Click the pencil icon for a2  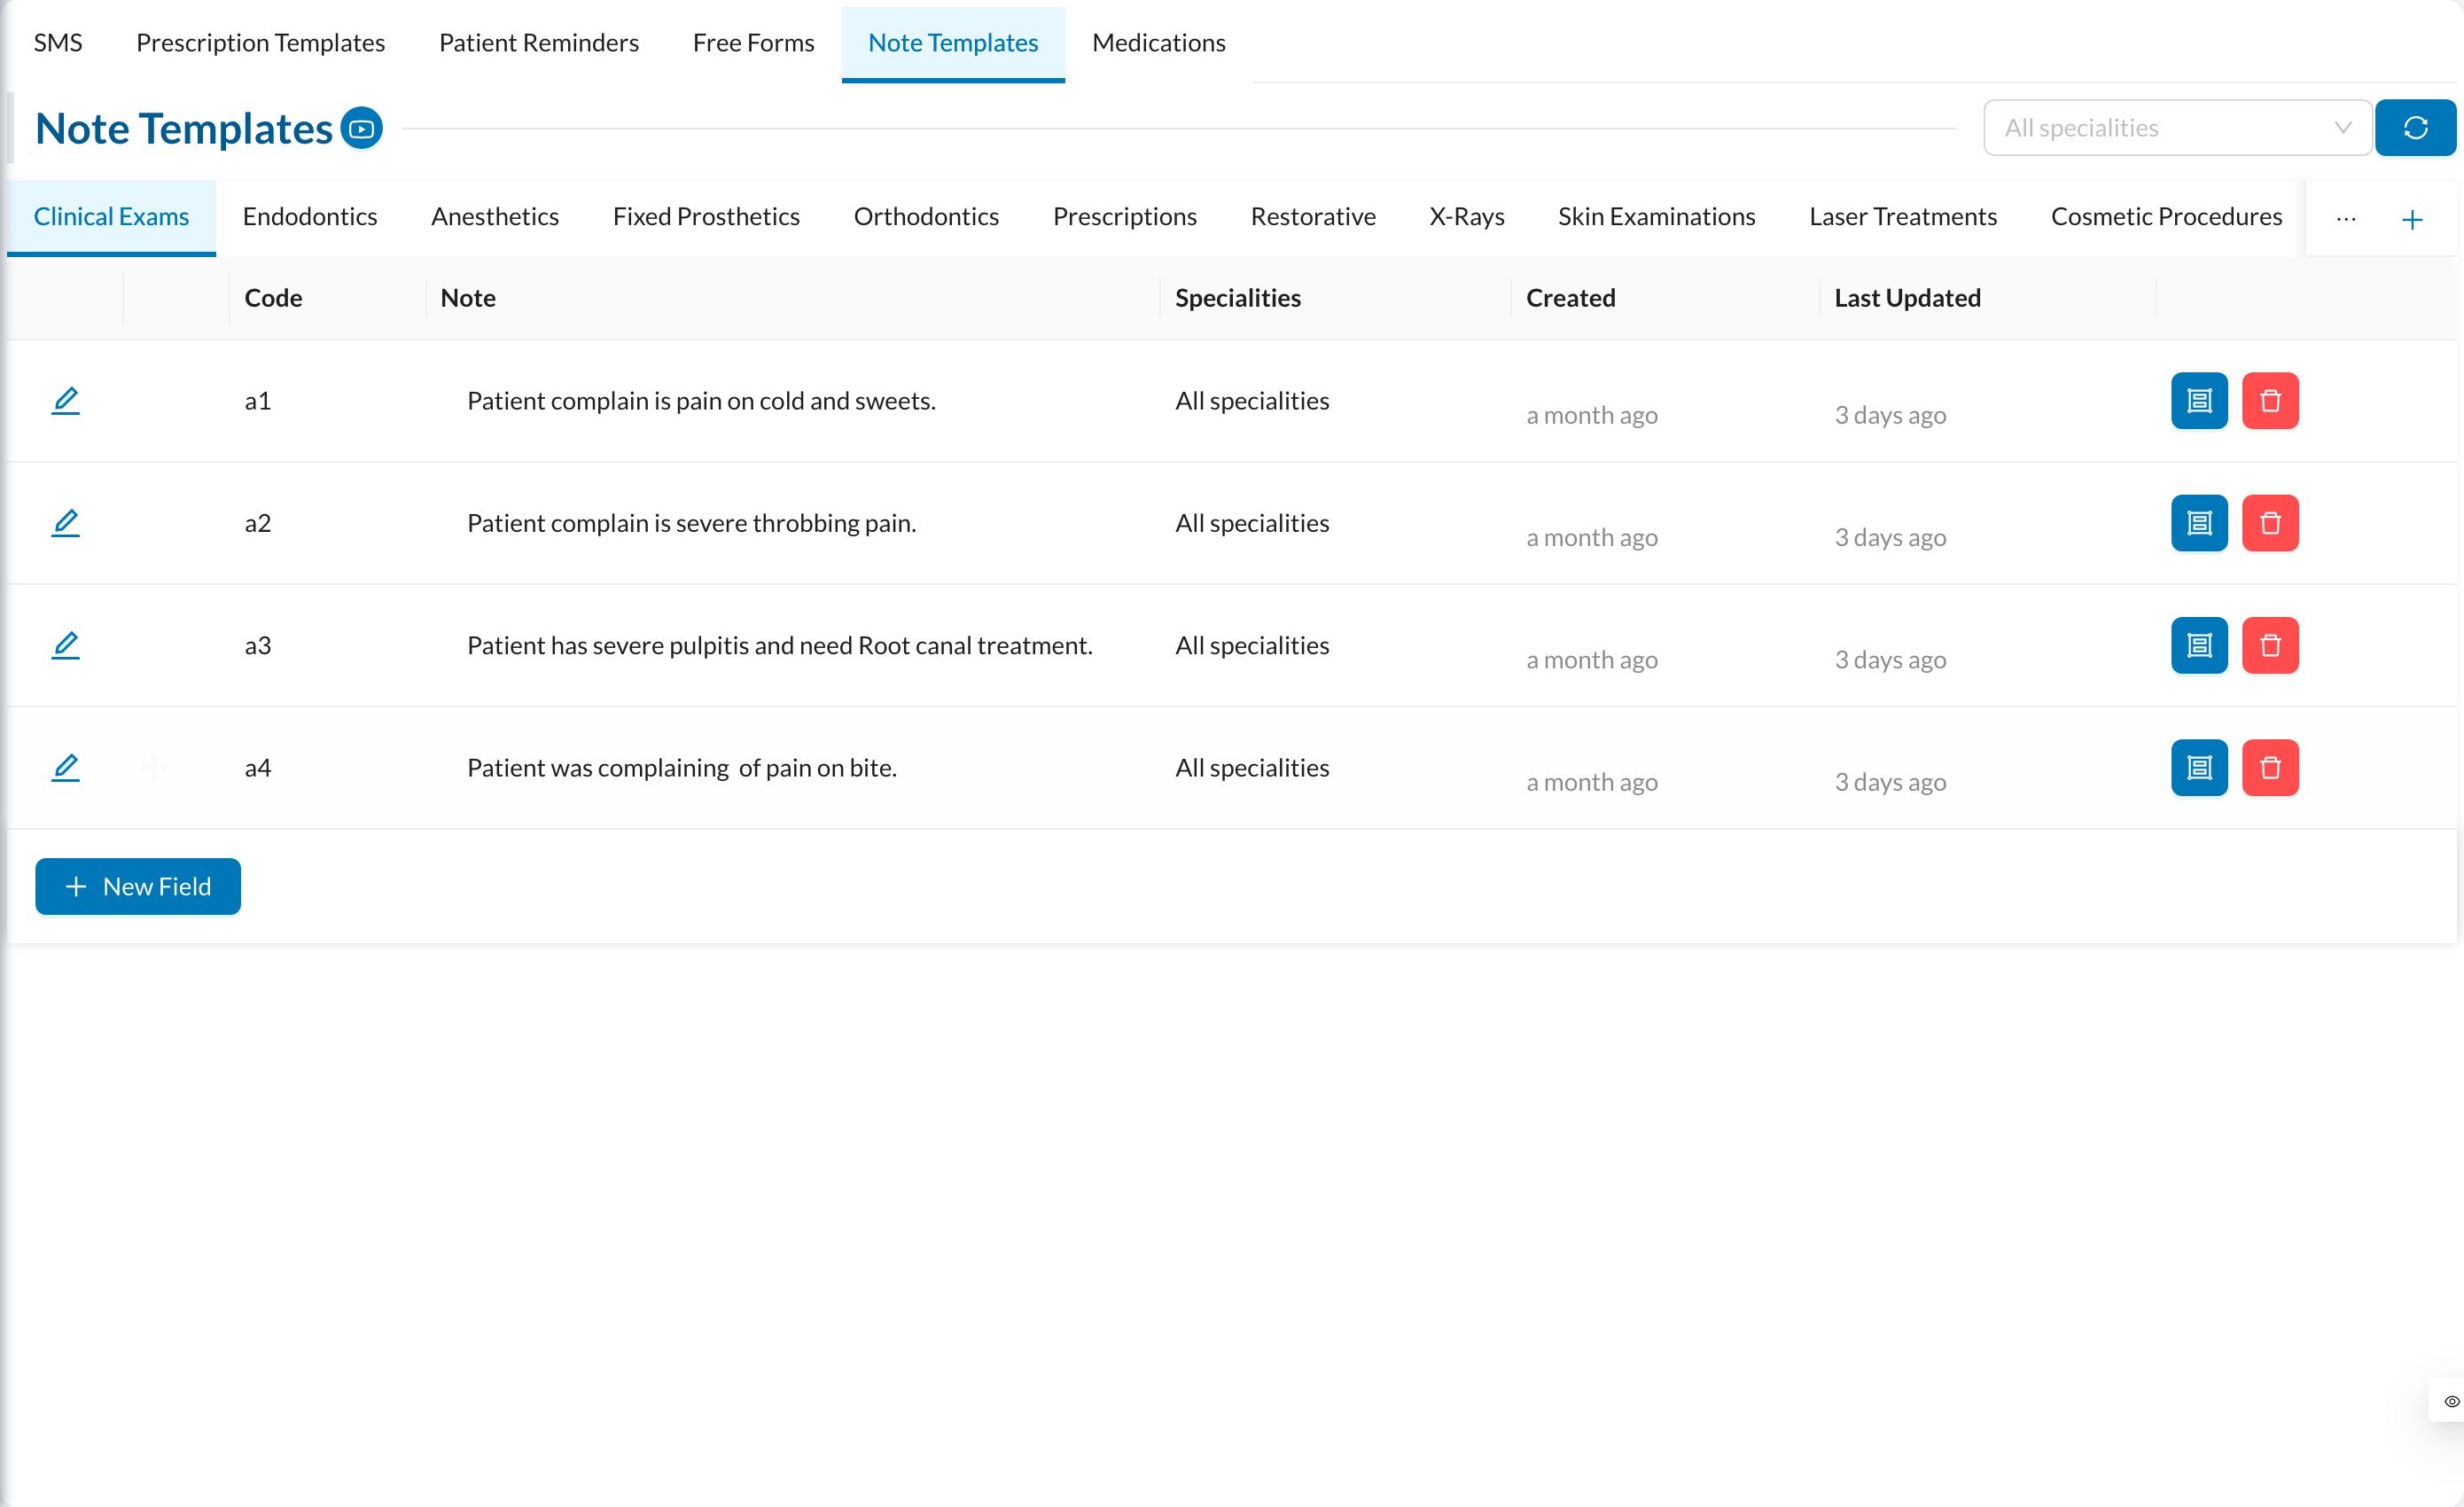click(x=65, y=522)
